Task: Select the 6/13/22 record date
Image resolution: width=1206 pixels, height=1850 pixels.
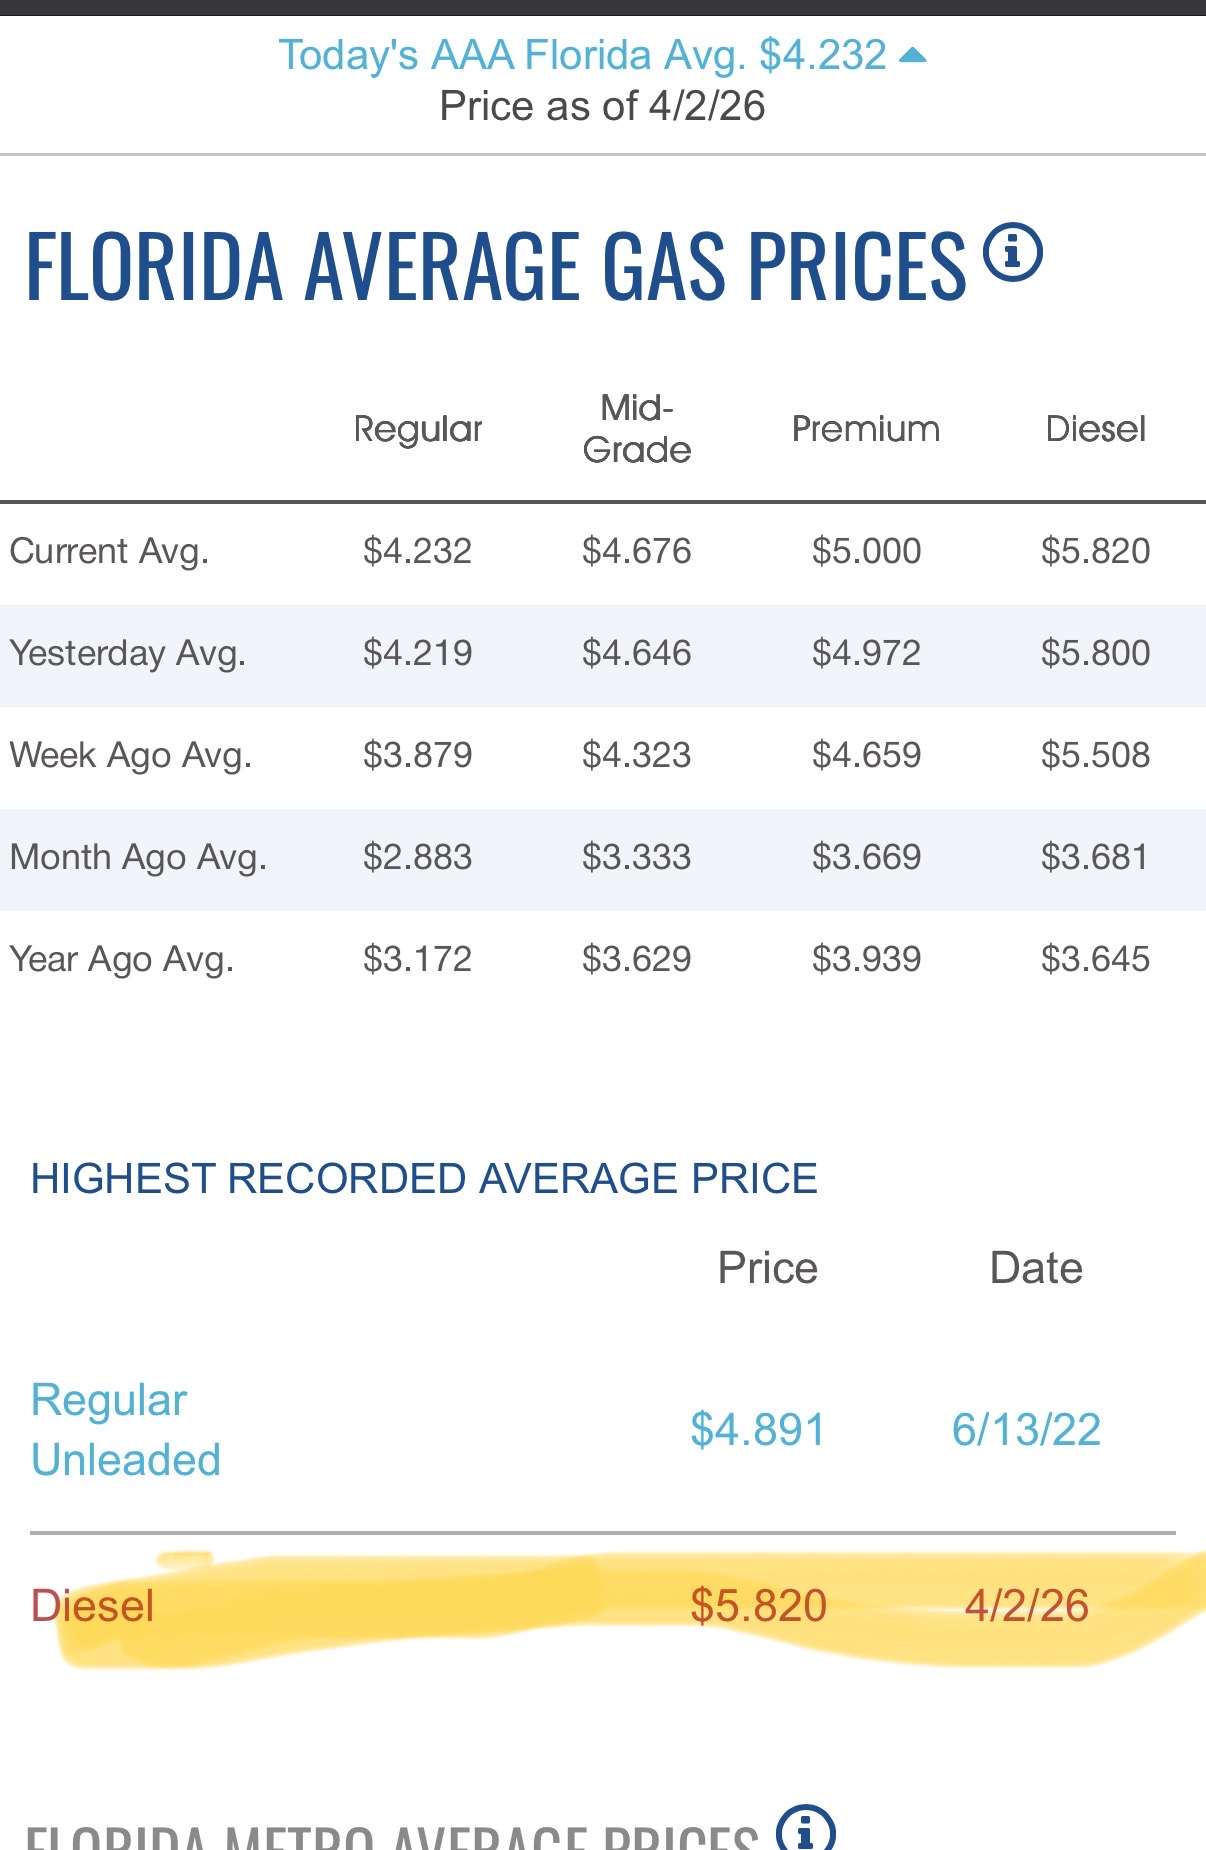Action: 1026,1429
